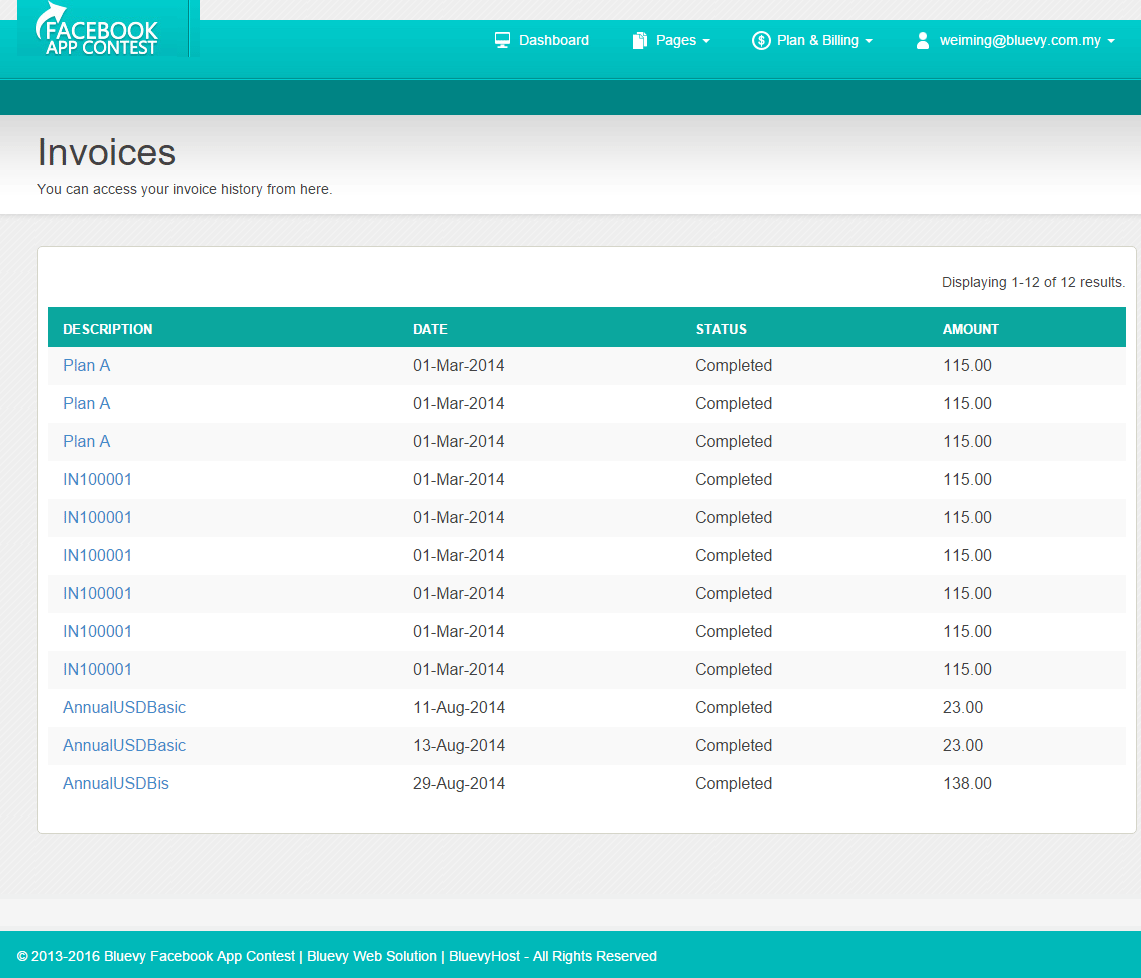Click the footer copyright text

(336, 956)
